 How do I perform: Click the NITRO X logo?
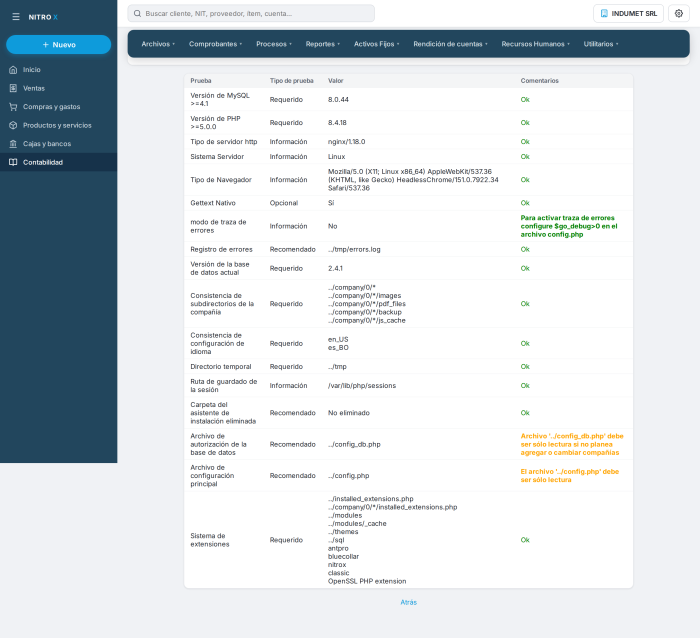pyautogui.click(x=43, y=17)
